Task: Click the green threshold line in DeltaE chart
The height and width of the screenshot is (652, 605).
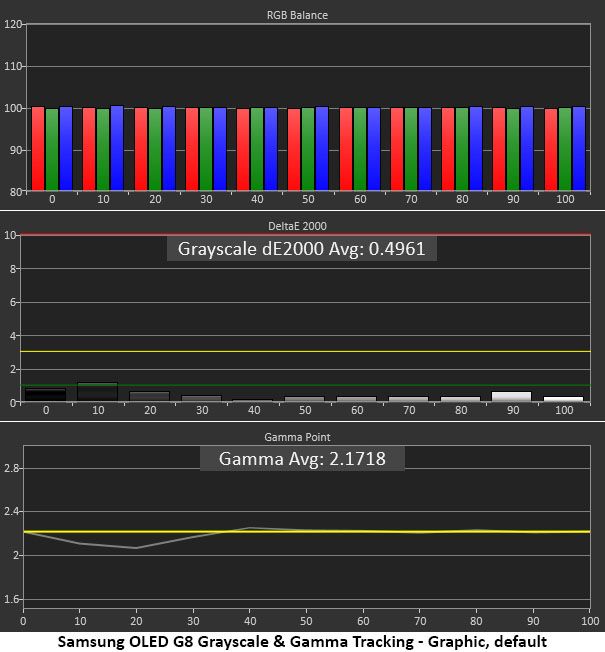Action: point(306,385)
